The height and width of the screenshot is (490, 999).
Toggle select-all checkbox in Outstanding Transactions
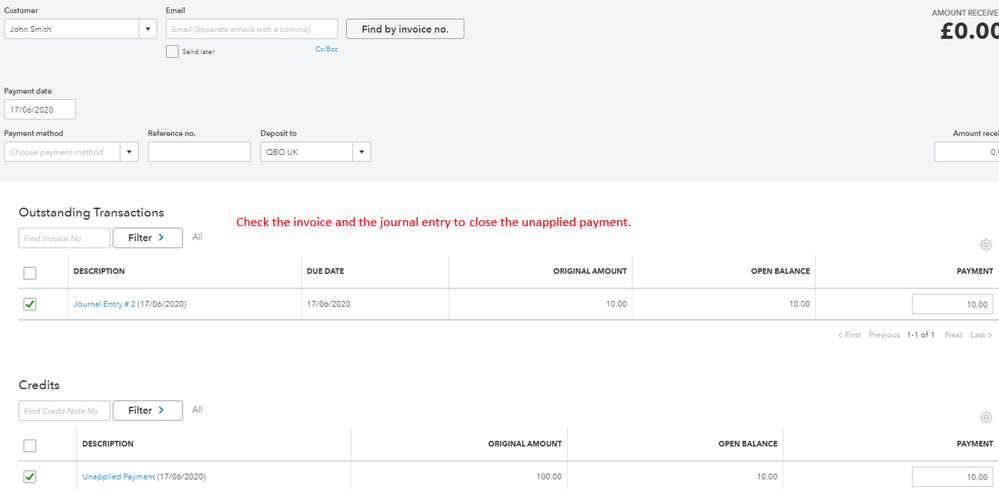pos(30,273)
